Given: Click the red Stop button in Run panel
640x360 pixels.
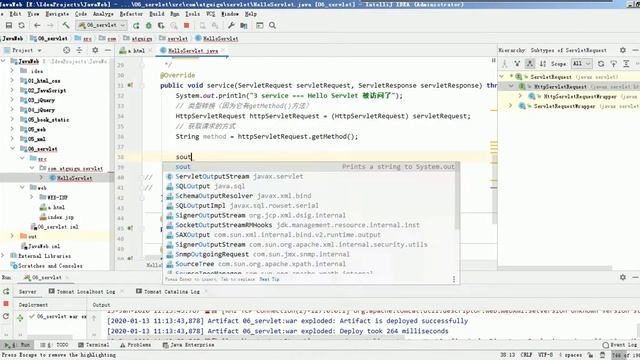Looking at the screenshot, I should (6, 304).
